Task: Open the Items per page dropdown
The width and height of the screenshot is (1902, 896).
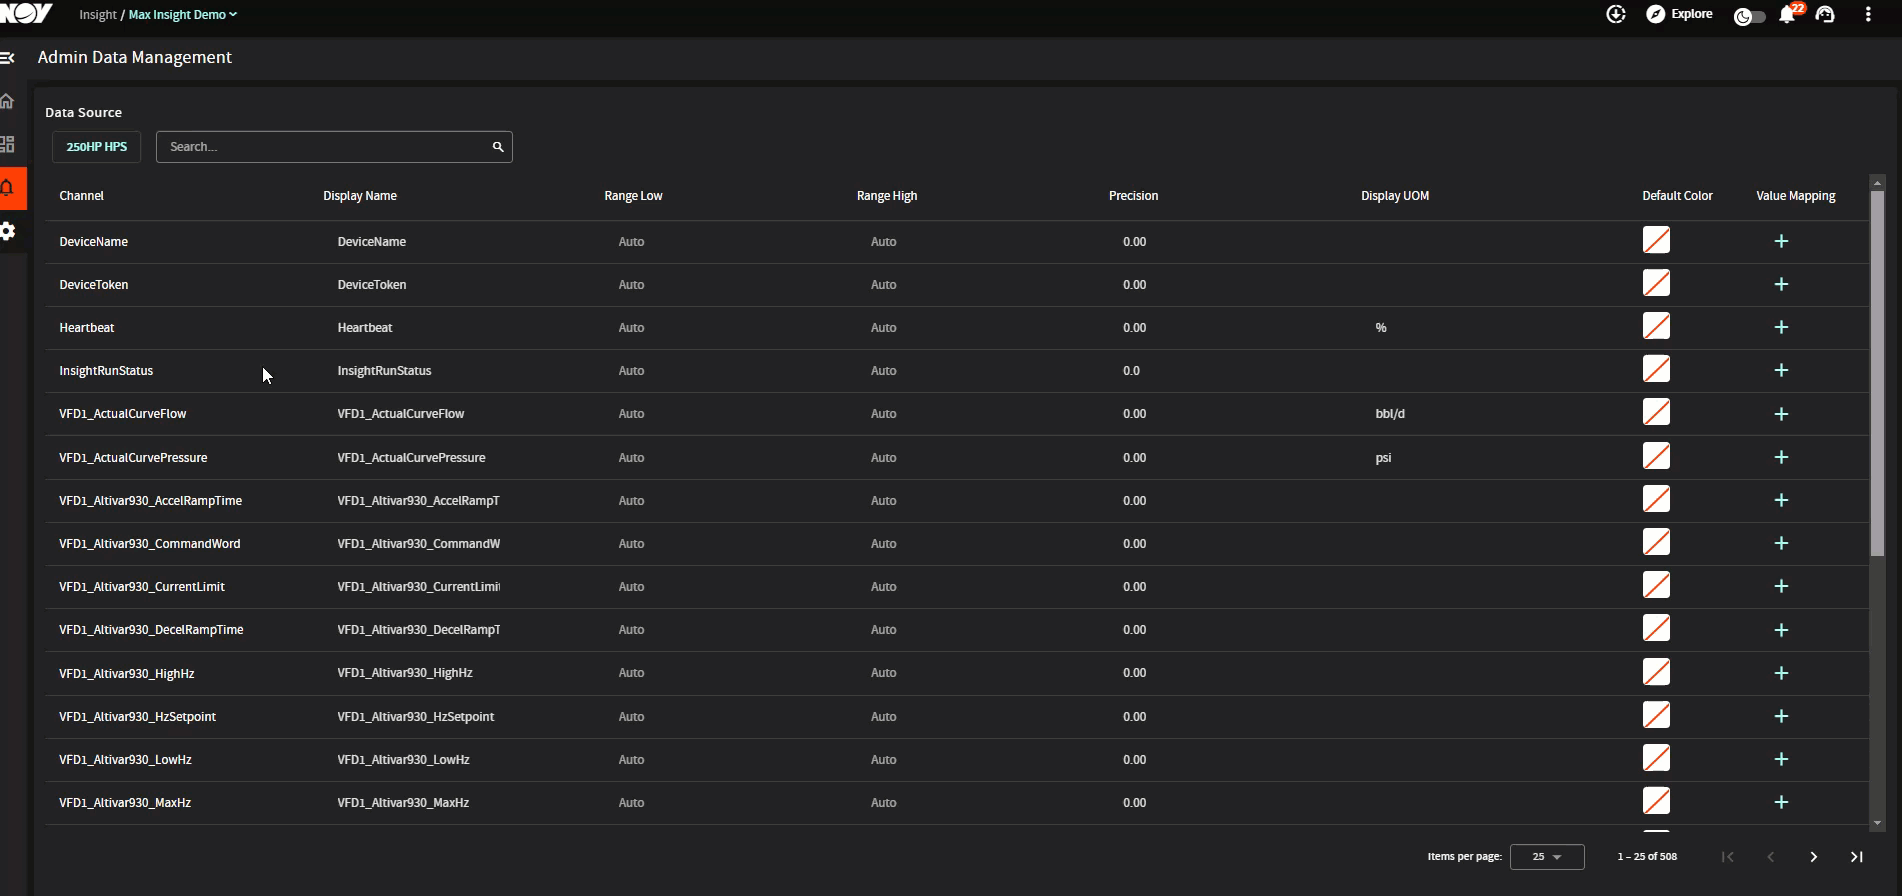Action: point(1547,857)
